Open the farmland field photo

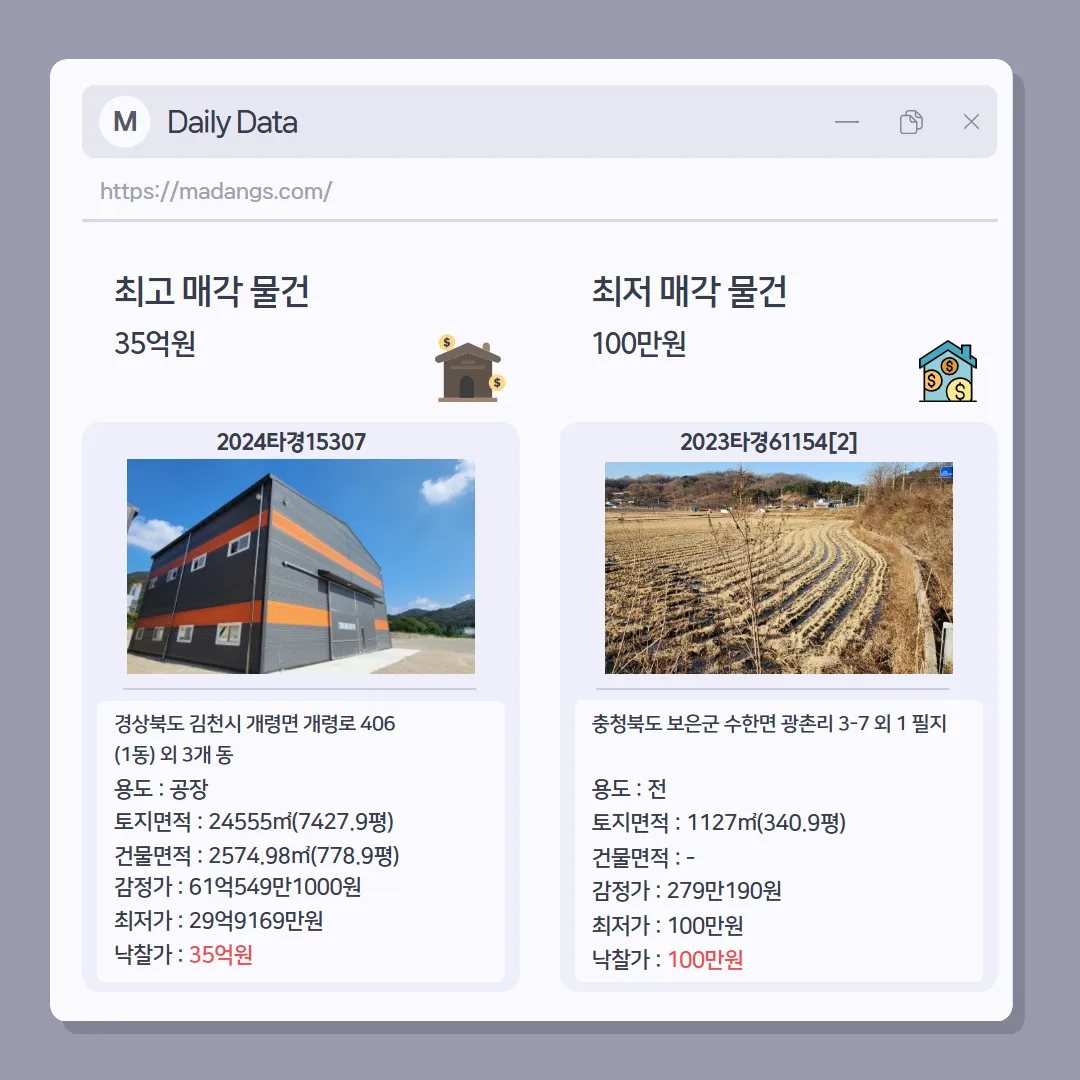click(778, 568)
